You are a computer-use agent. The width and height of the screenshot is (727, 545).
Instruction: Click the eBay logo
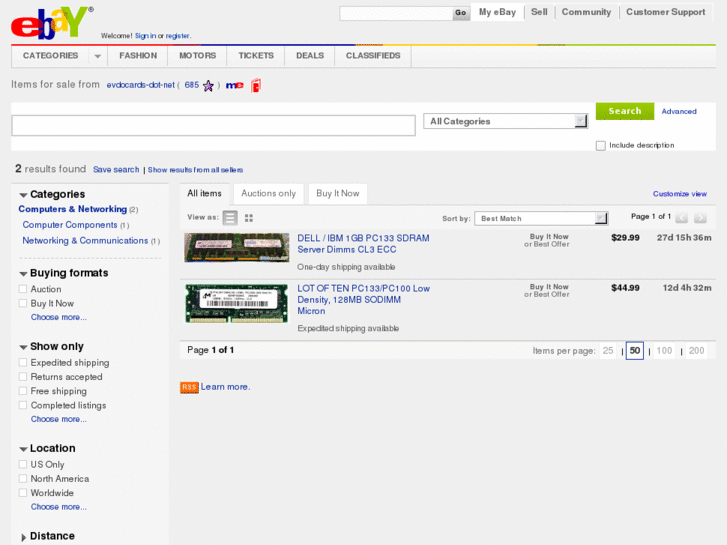click(x=51, y=23)
